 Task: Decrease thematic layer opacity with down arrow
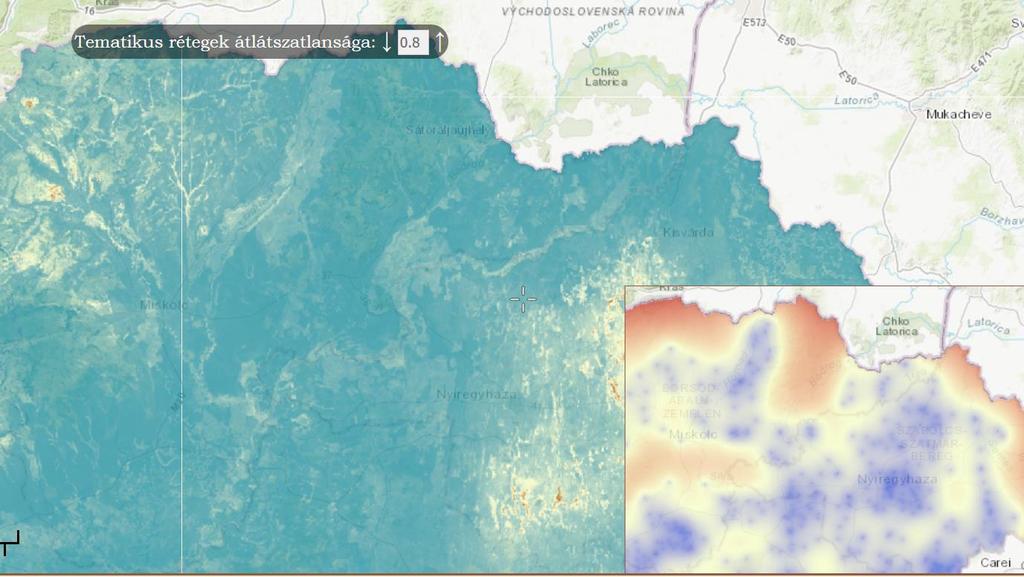[387, 42]
